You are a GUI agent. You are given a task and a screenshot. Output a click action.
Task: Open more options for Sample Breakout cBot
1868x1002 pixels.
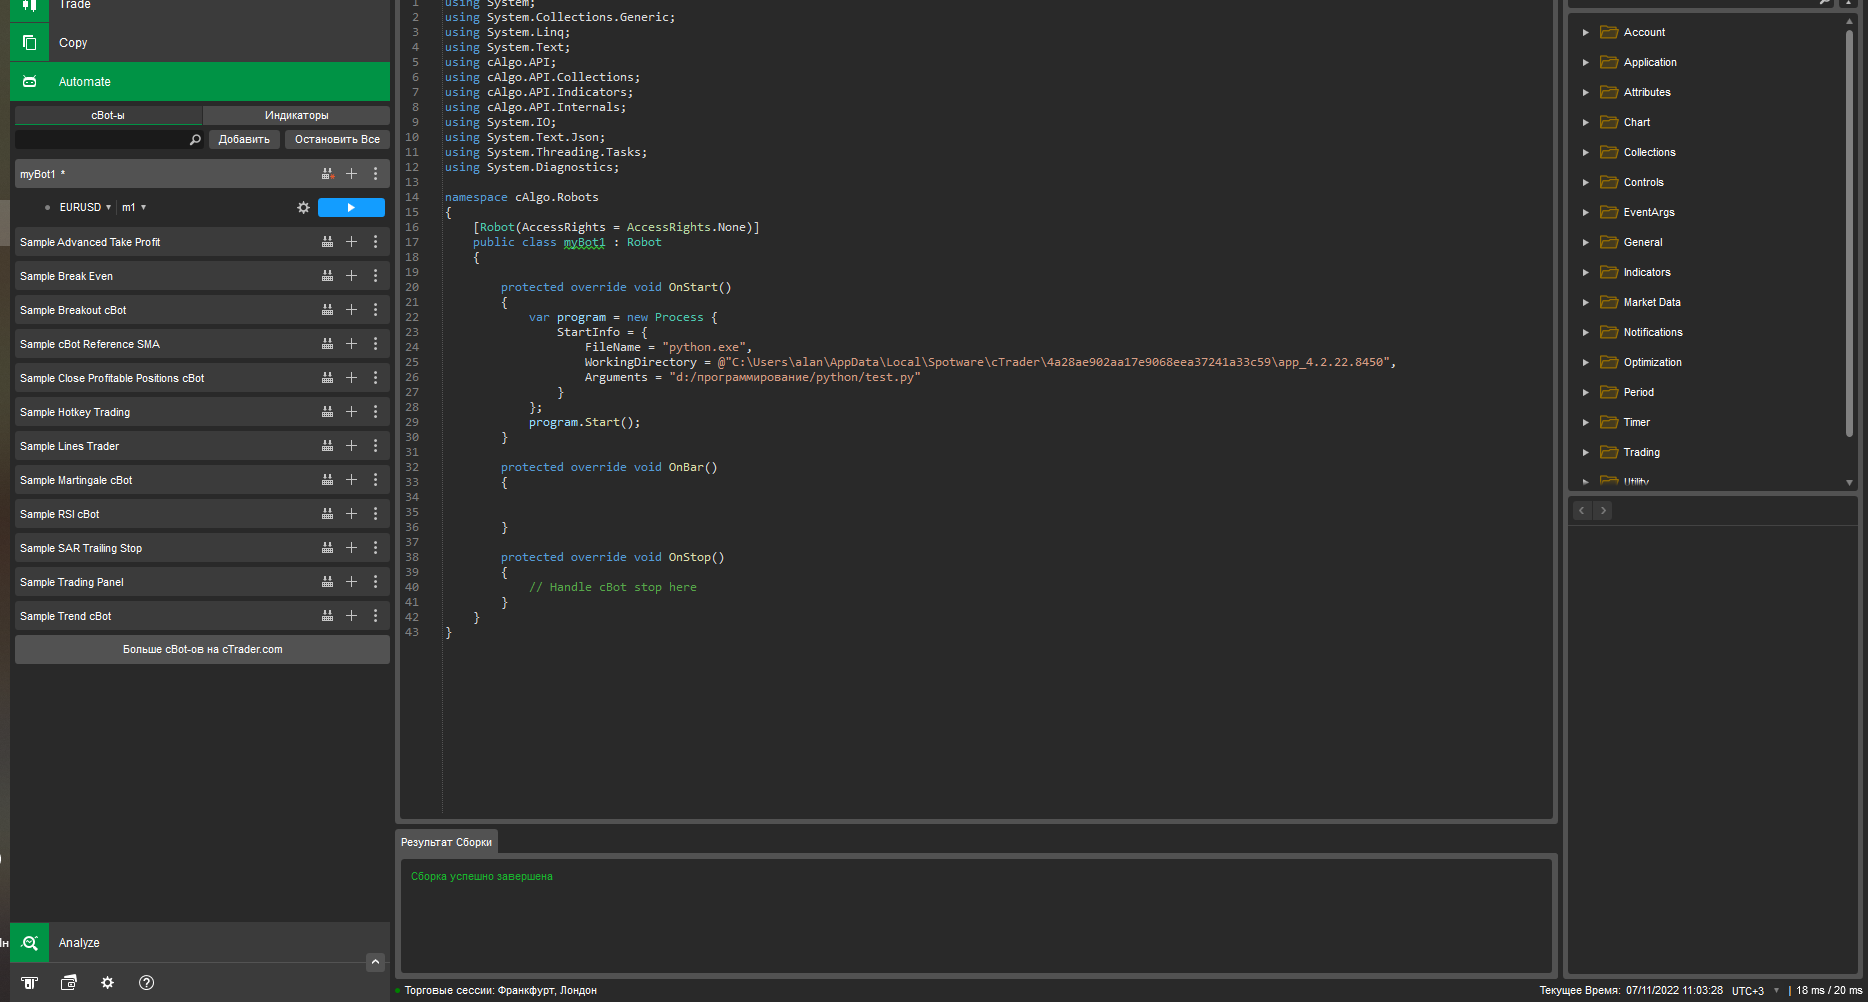click(375, 310)
